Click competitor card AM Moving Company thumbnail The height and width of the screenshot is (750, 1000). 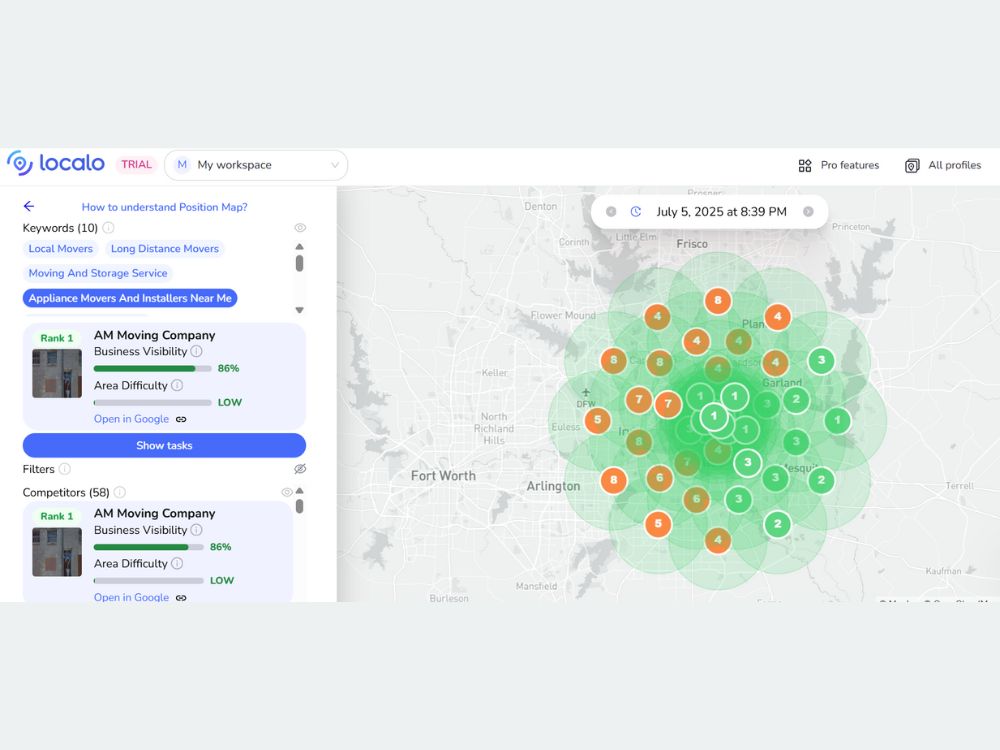(x=57, y=552)
